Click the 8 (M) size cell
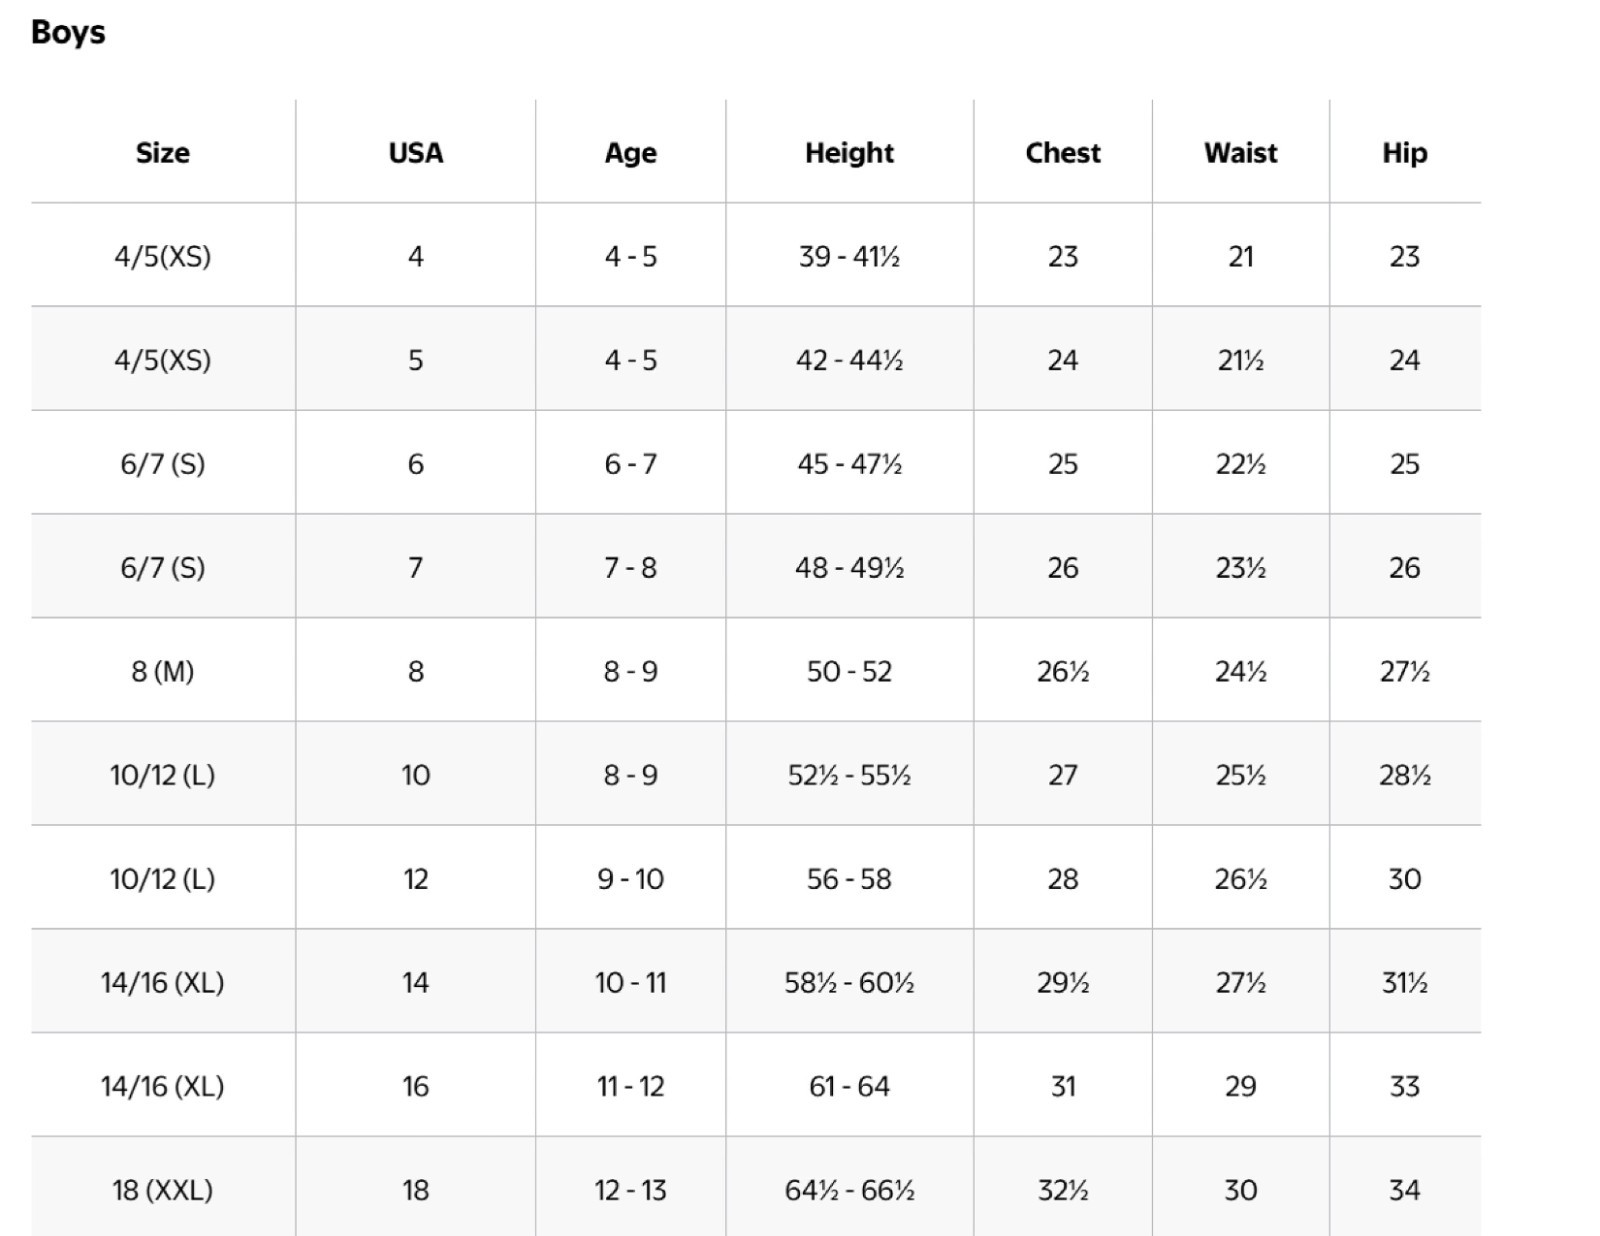Screen dimensions: 1600x1236 tap(162, 671)
